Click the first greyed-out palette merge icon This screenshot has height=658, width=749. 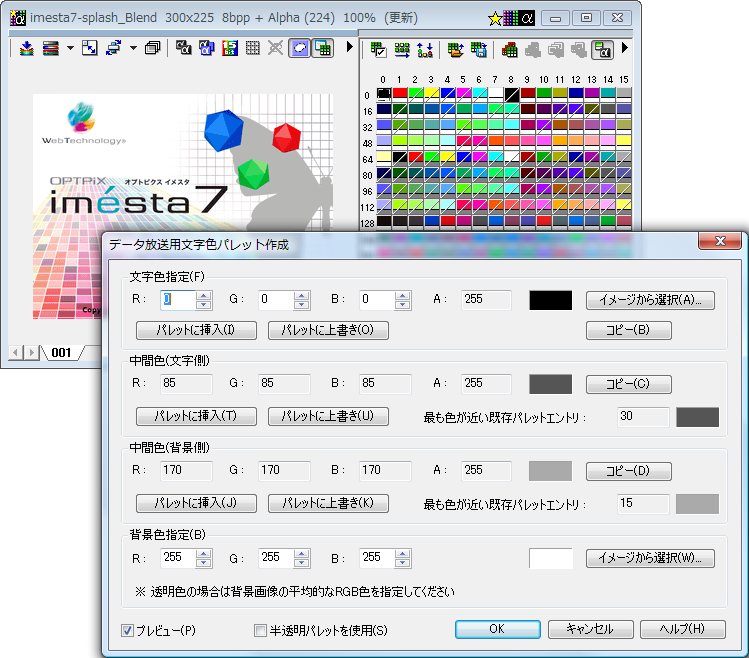533,50
